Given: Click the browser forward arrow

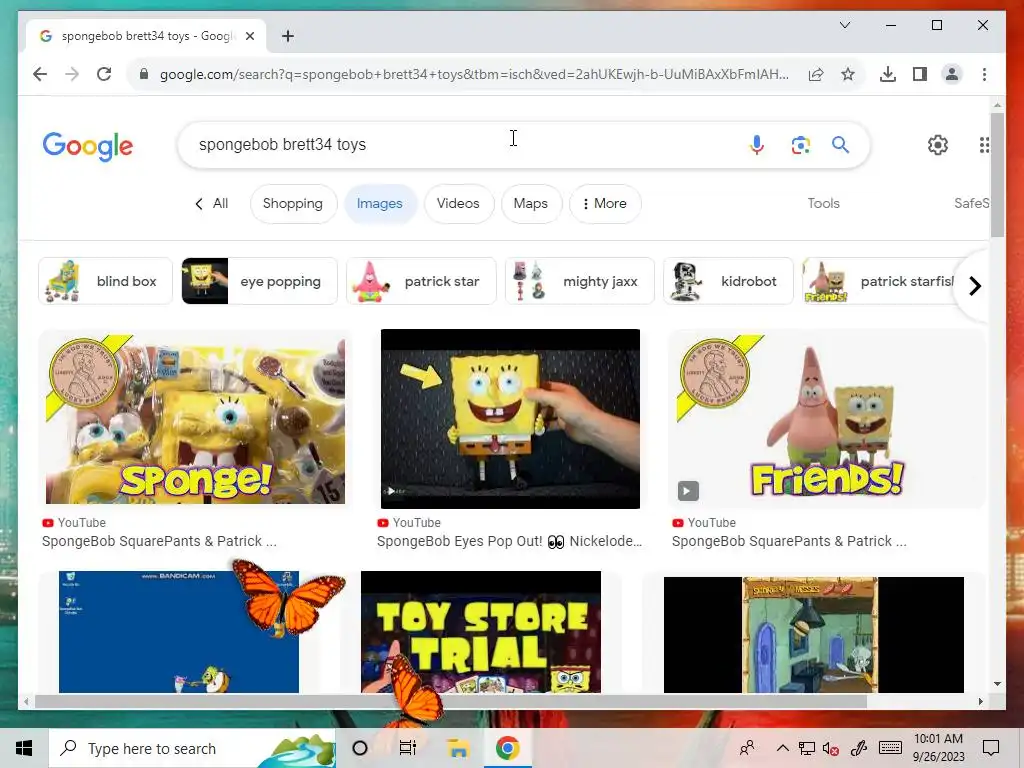Looking at the screenshot, I should coord(72,74).
